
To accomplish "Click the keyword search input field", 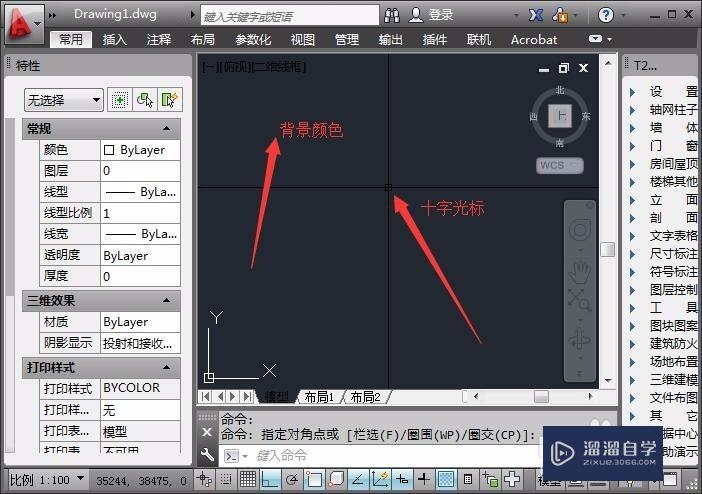I will point(290,16).
